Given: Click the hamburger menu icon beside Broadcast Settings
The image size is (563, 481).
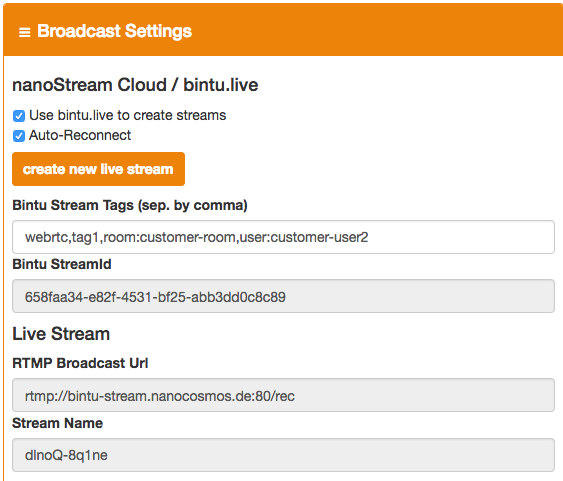Looking at the screenshot, I should (24, 32).
